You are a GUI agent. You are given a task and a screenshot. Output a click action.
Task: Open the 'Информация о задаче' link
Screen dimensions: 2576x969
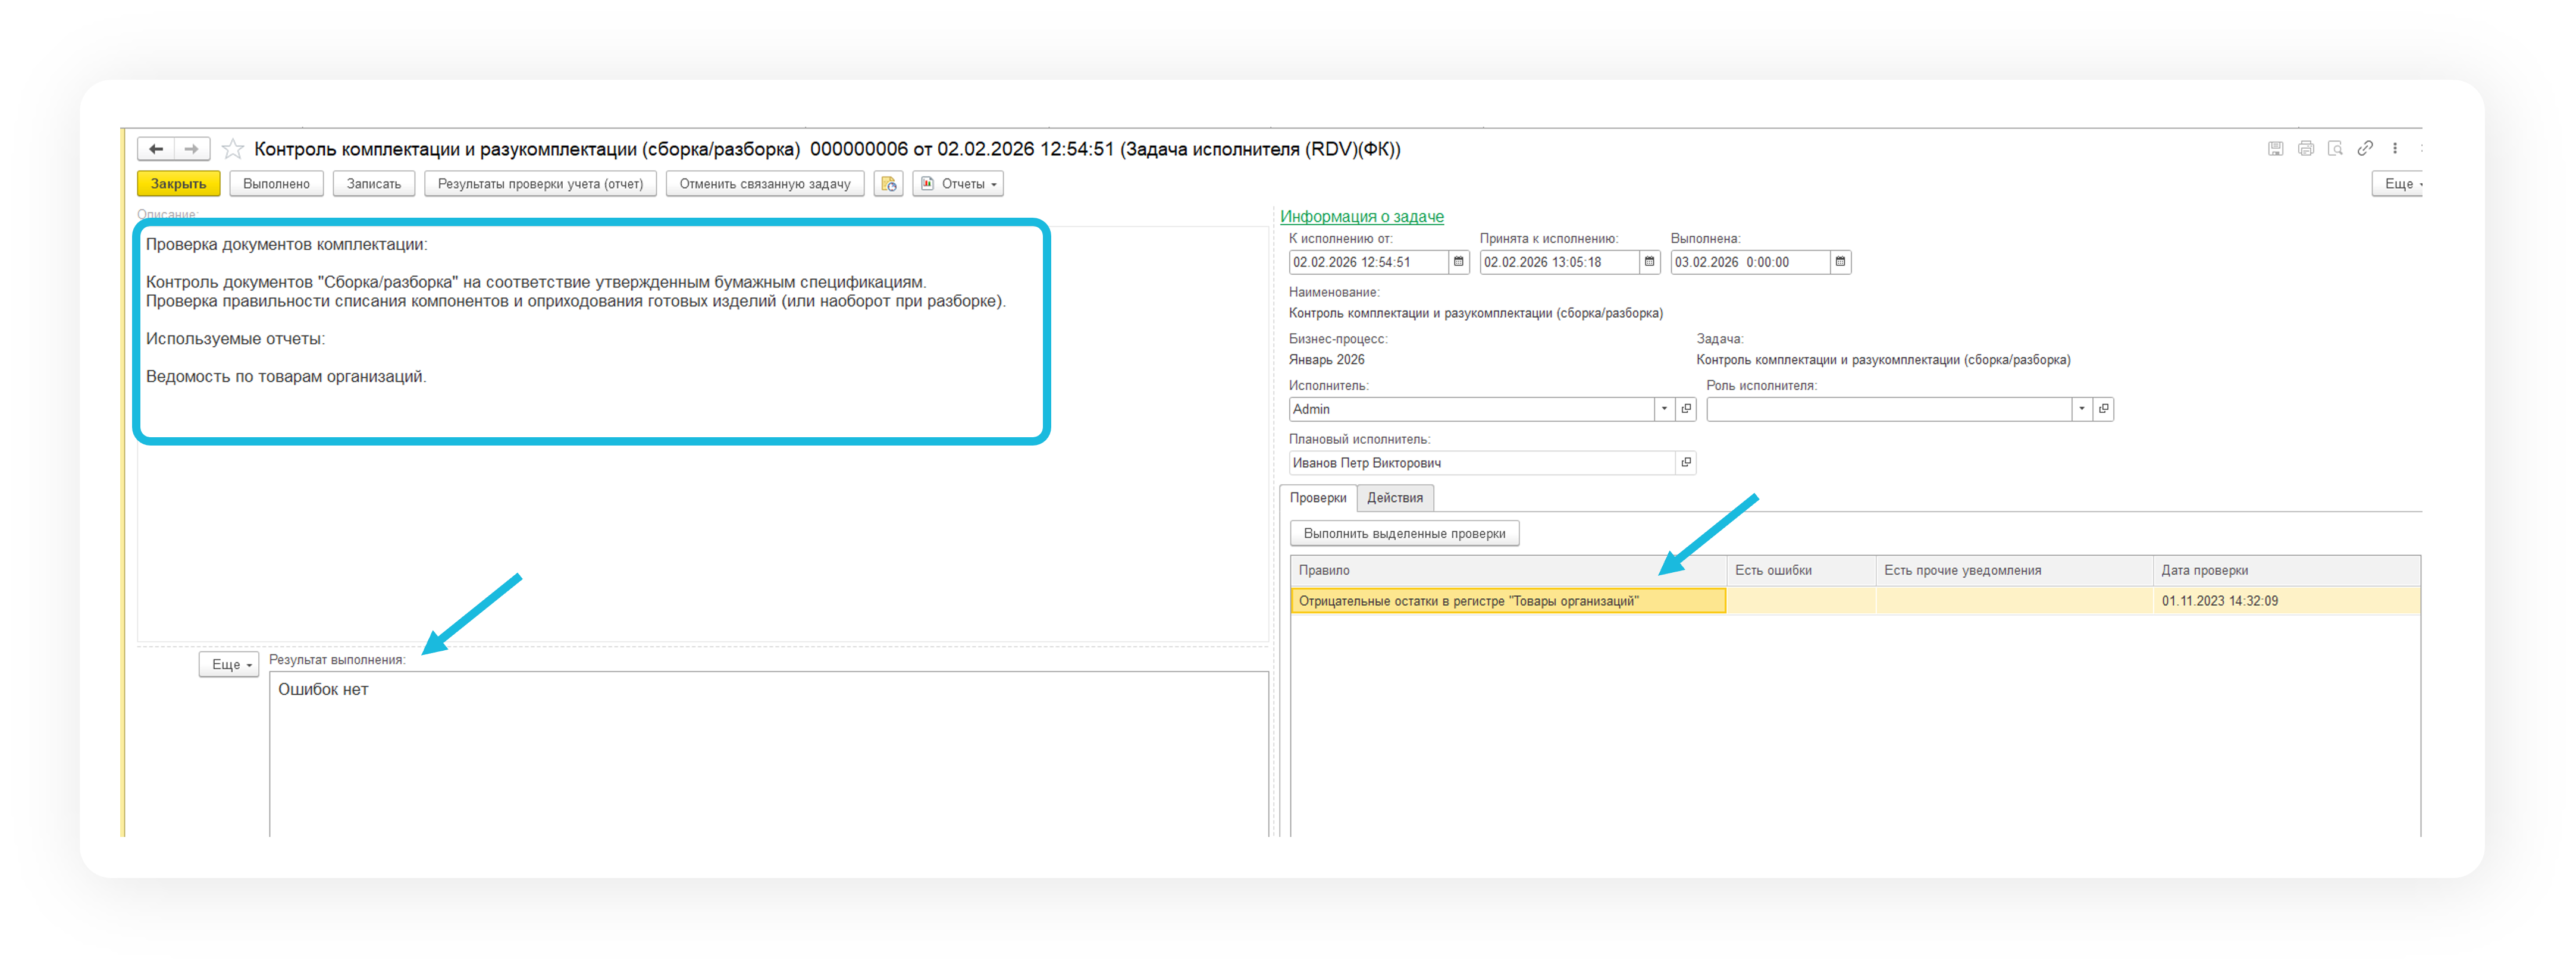tap(1361, 217)
